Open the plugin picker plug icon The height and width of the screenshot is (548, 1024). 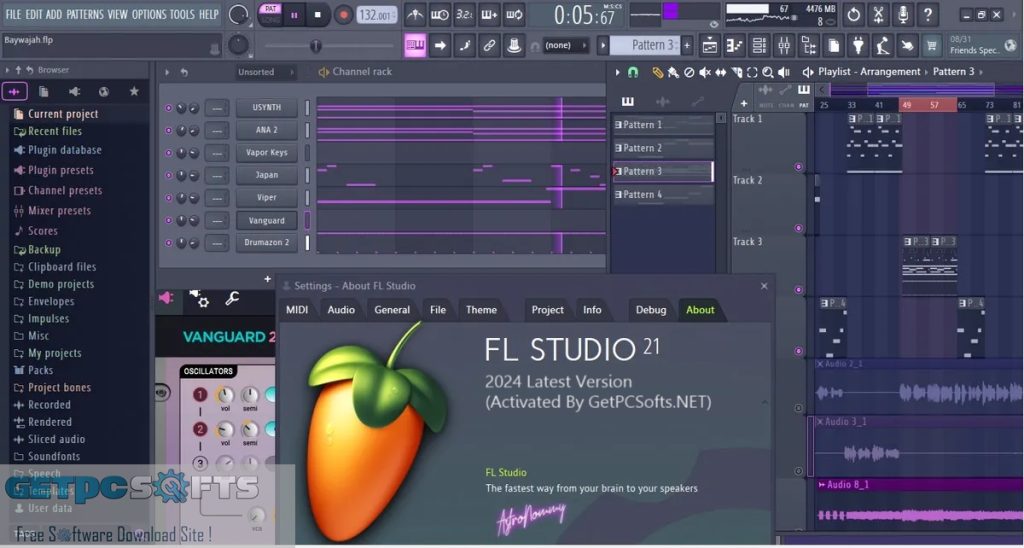pyautogui.click(x=858, y=45)
